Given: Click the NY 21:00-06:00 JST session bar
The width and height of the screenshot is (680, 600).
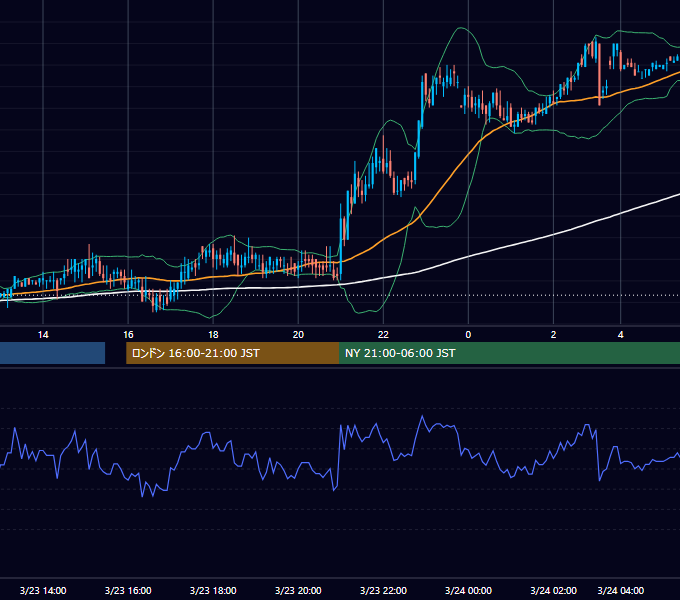Looking at the screenshot, I should (510, 353).
